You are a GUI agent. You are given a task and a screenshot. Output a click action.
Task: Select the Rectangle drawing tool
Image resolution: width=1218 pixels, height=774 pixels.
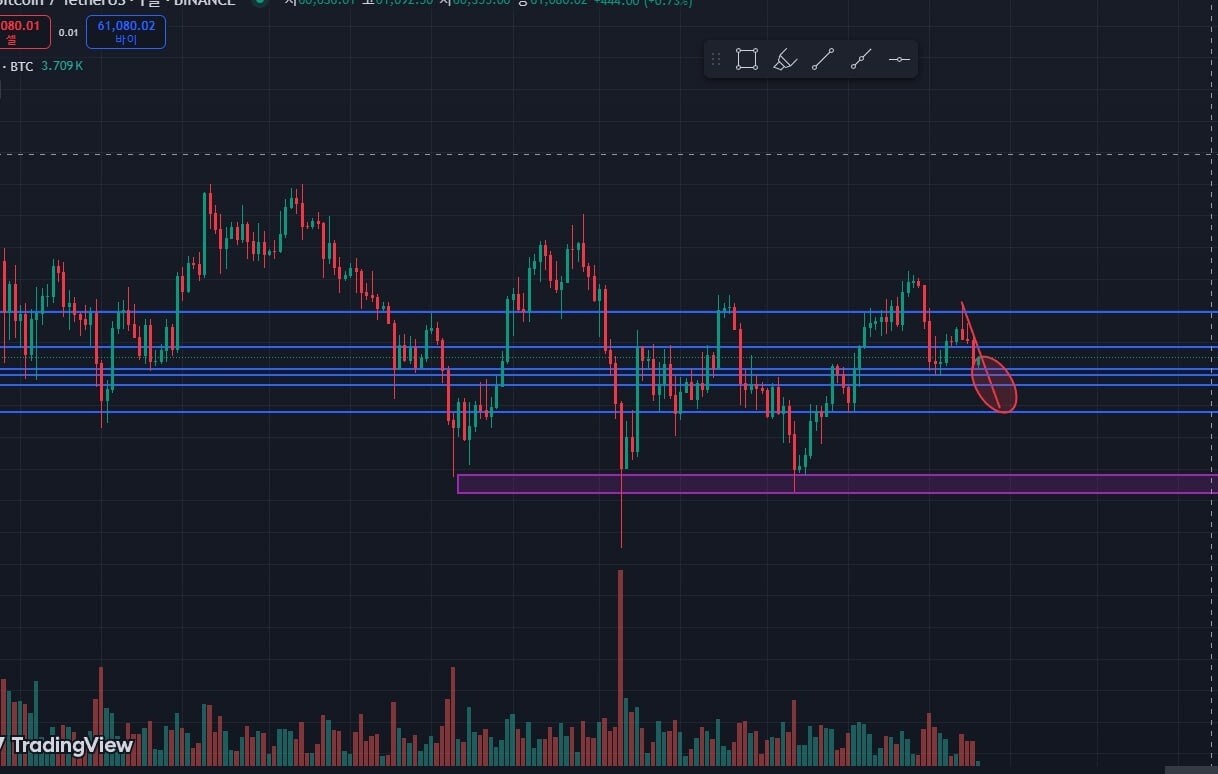(746, 60)
